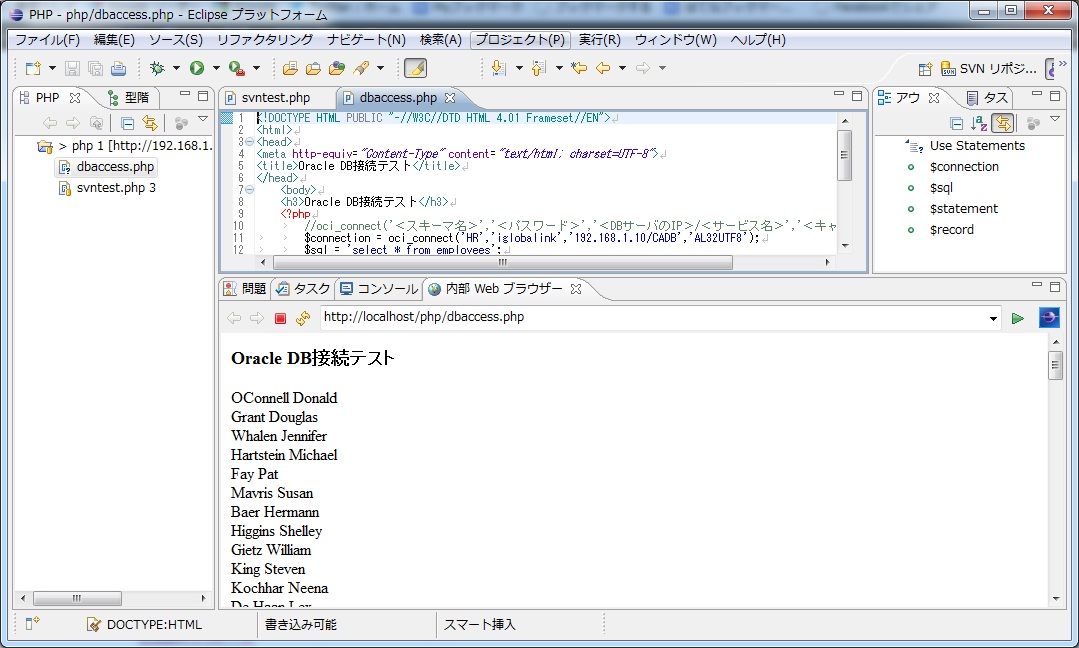The width and height of the screenshot is (1079, 648).
Task: Click the editor horizontal scrollbar thumb
Action: 503,262
